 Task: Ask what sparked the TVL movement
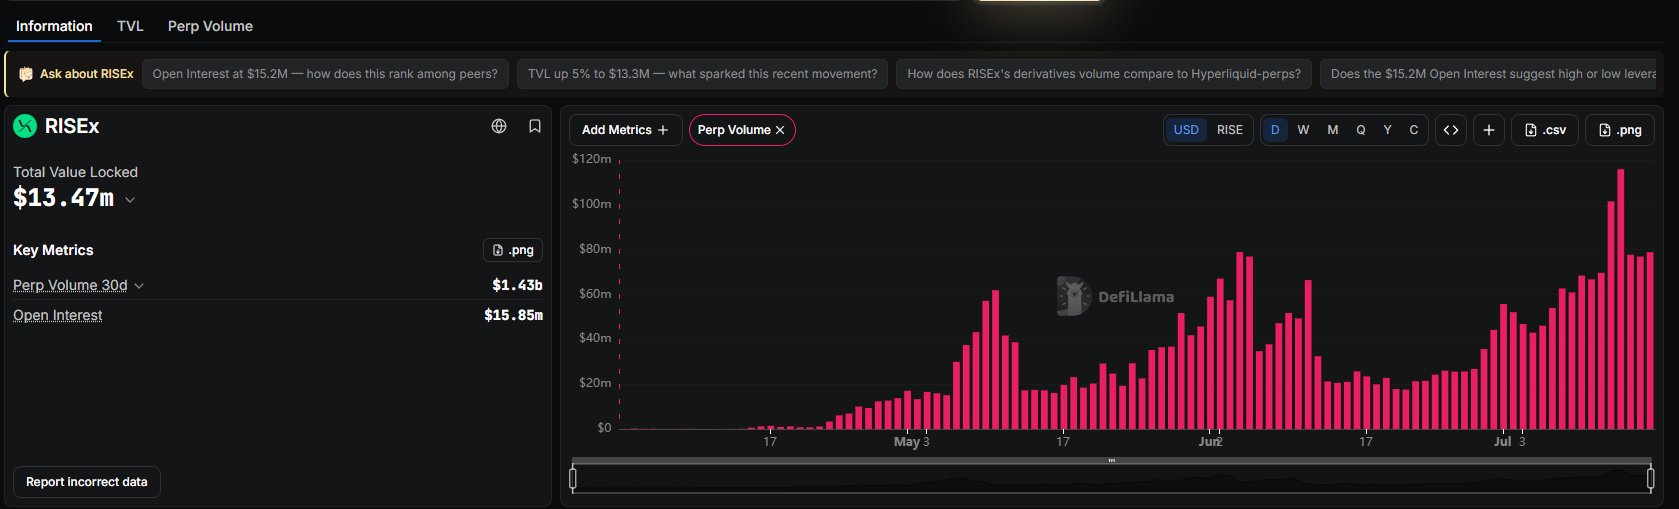[702, 74]
